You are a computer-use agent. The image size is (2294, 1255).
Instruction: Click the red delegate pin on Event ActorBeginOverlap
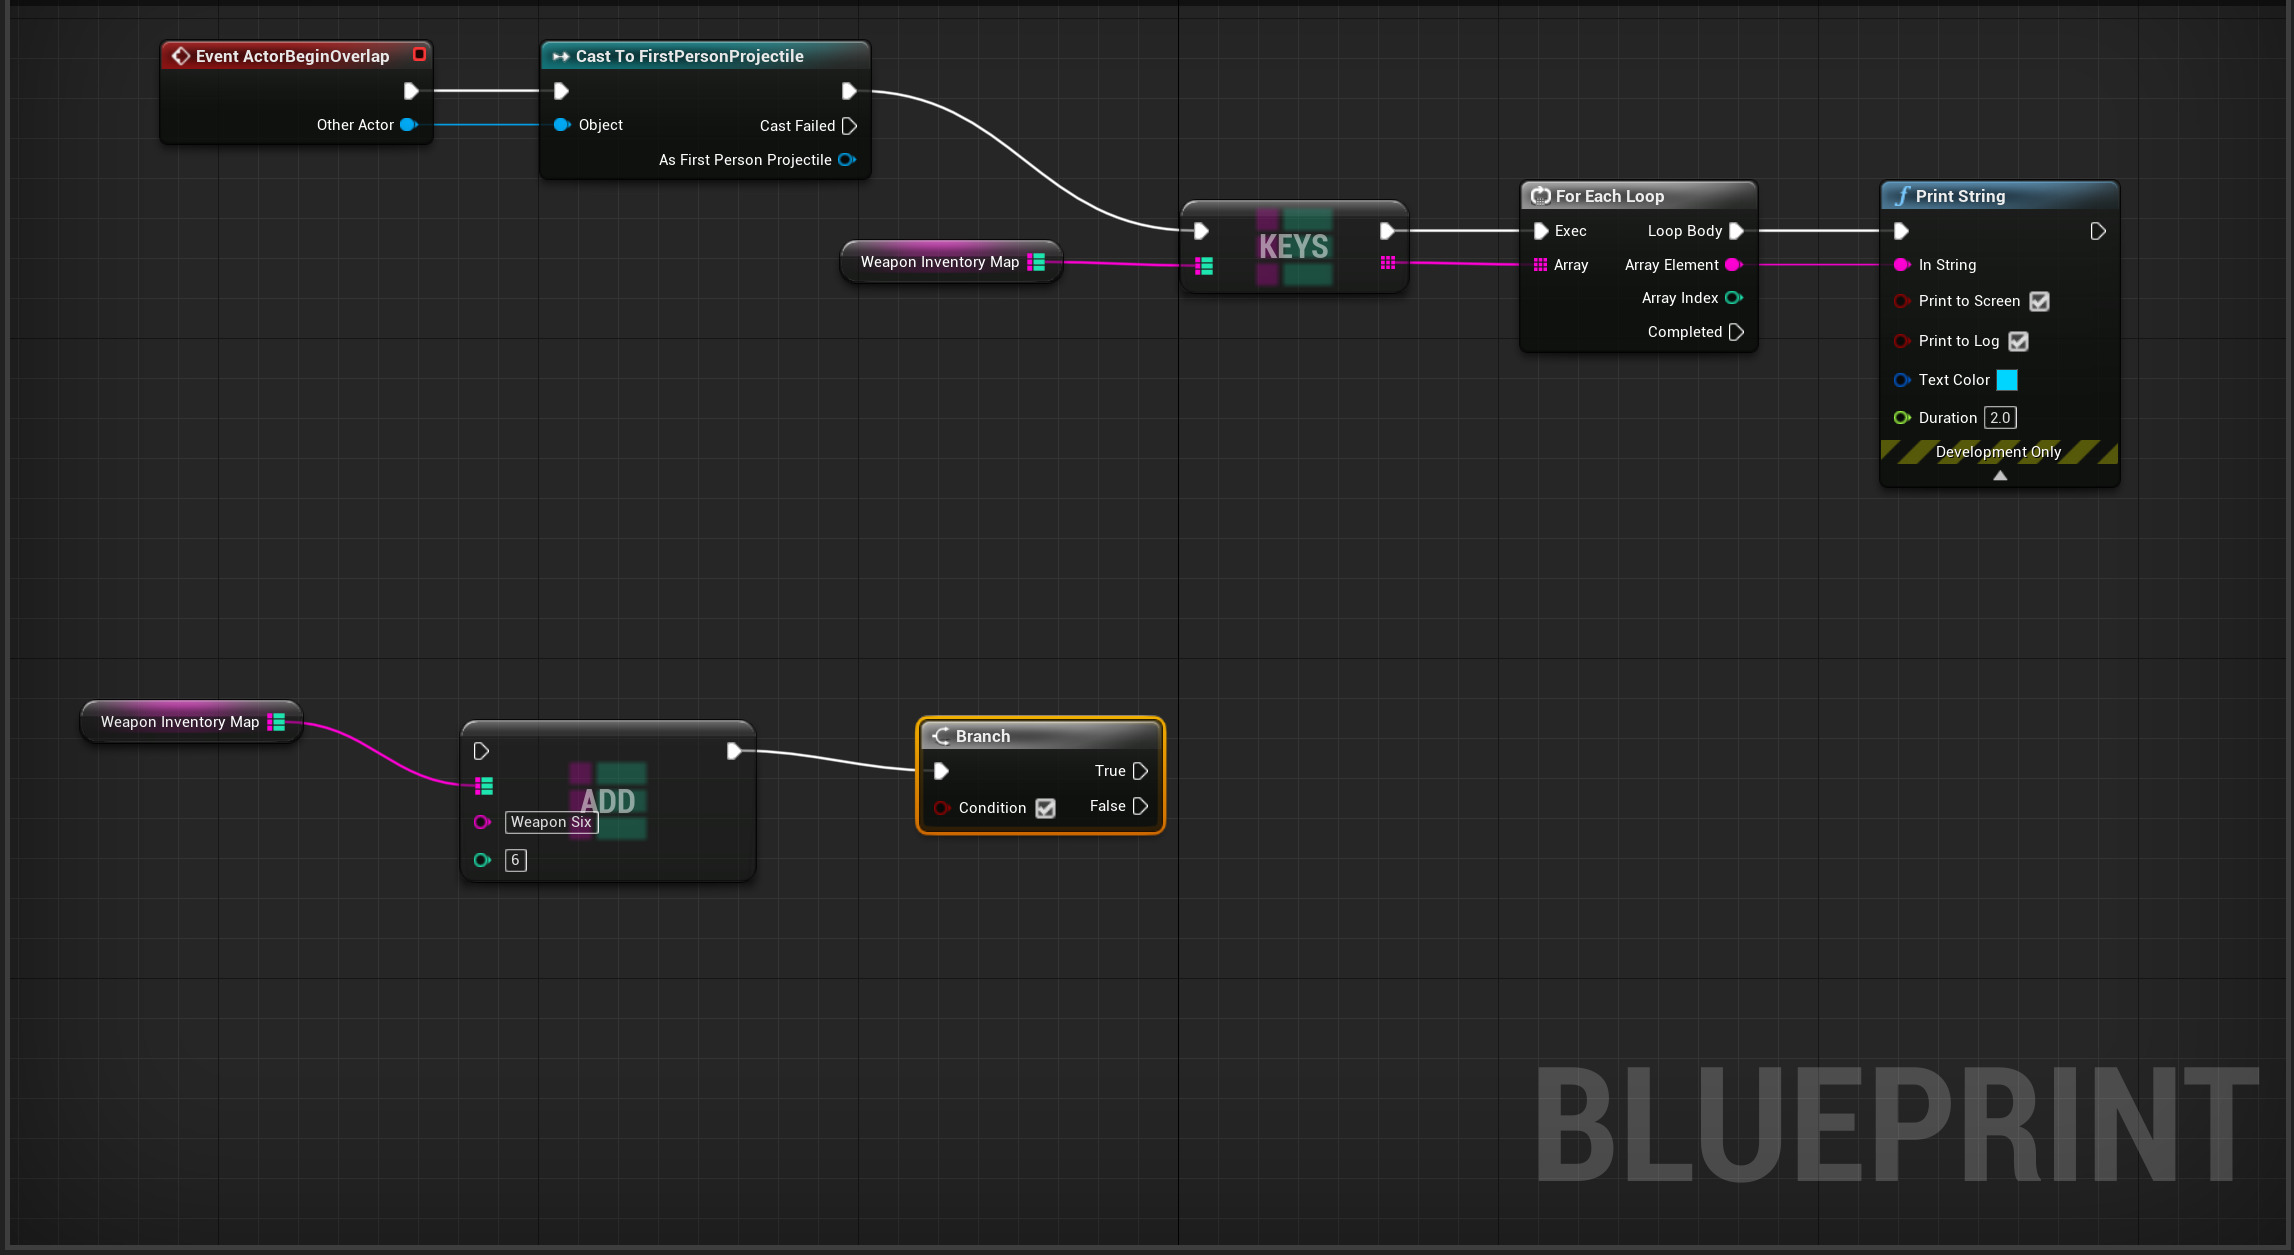pyautogui.click(x=419, y=55)
